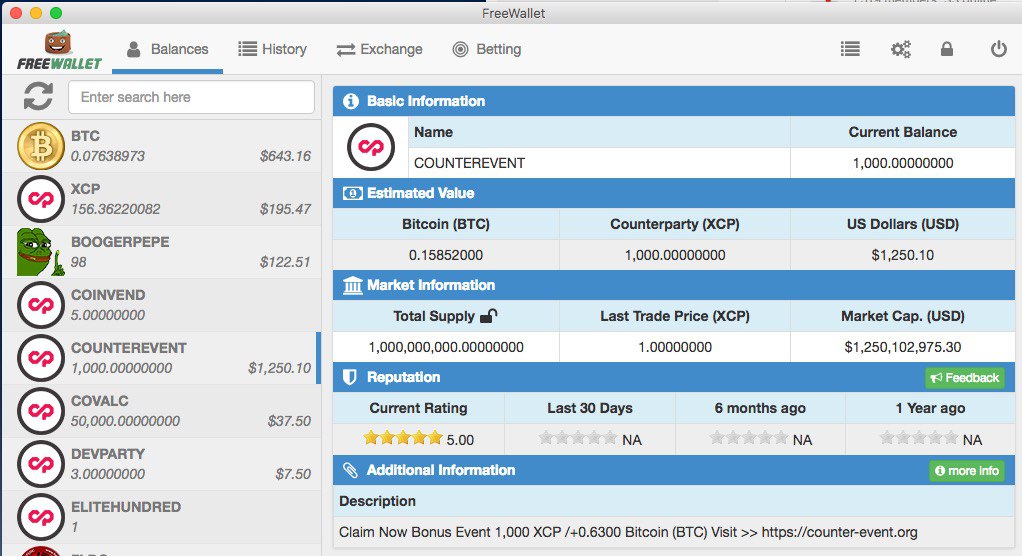This screenshot has width=1022, height=556.
Task: Select the BOOGERPEPE asset row
Action: click(x=162, y=252)
